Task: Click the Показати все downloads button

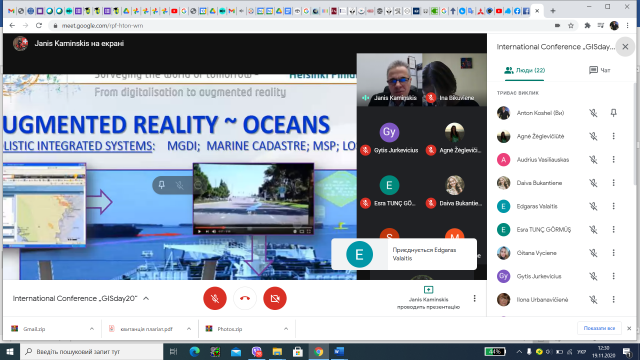Action: [x=599, y=328]
